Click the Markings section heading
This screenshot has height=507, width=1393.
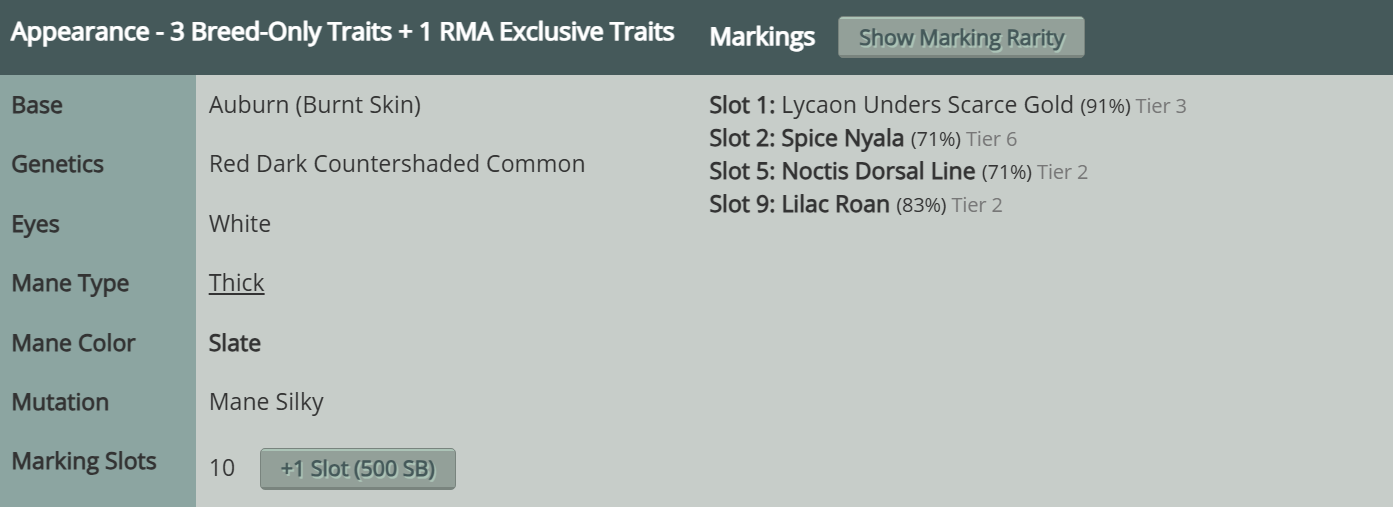coord(762,37)
